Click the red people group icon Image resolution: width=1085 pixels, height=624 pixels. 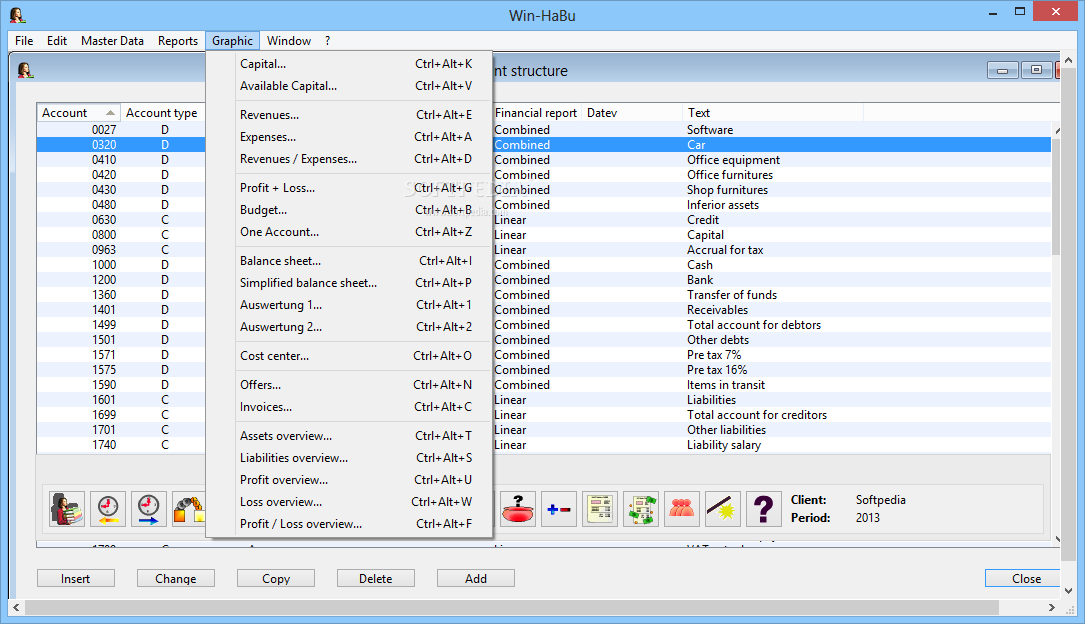(x=682, y=509)
